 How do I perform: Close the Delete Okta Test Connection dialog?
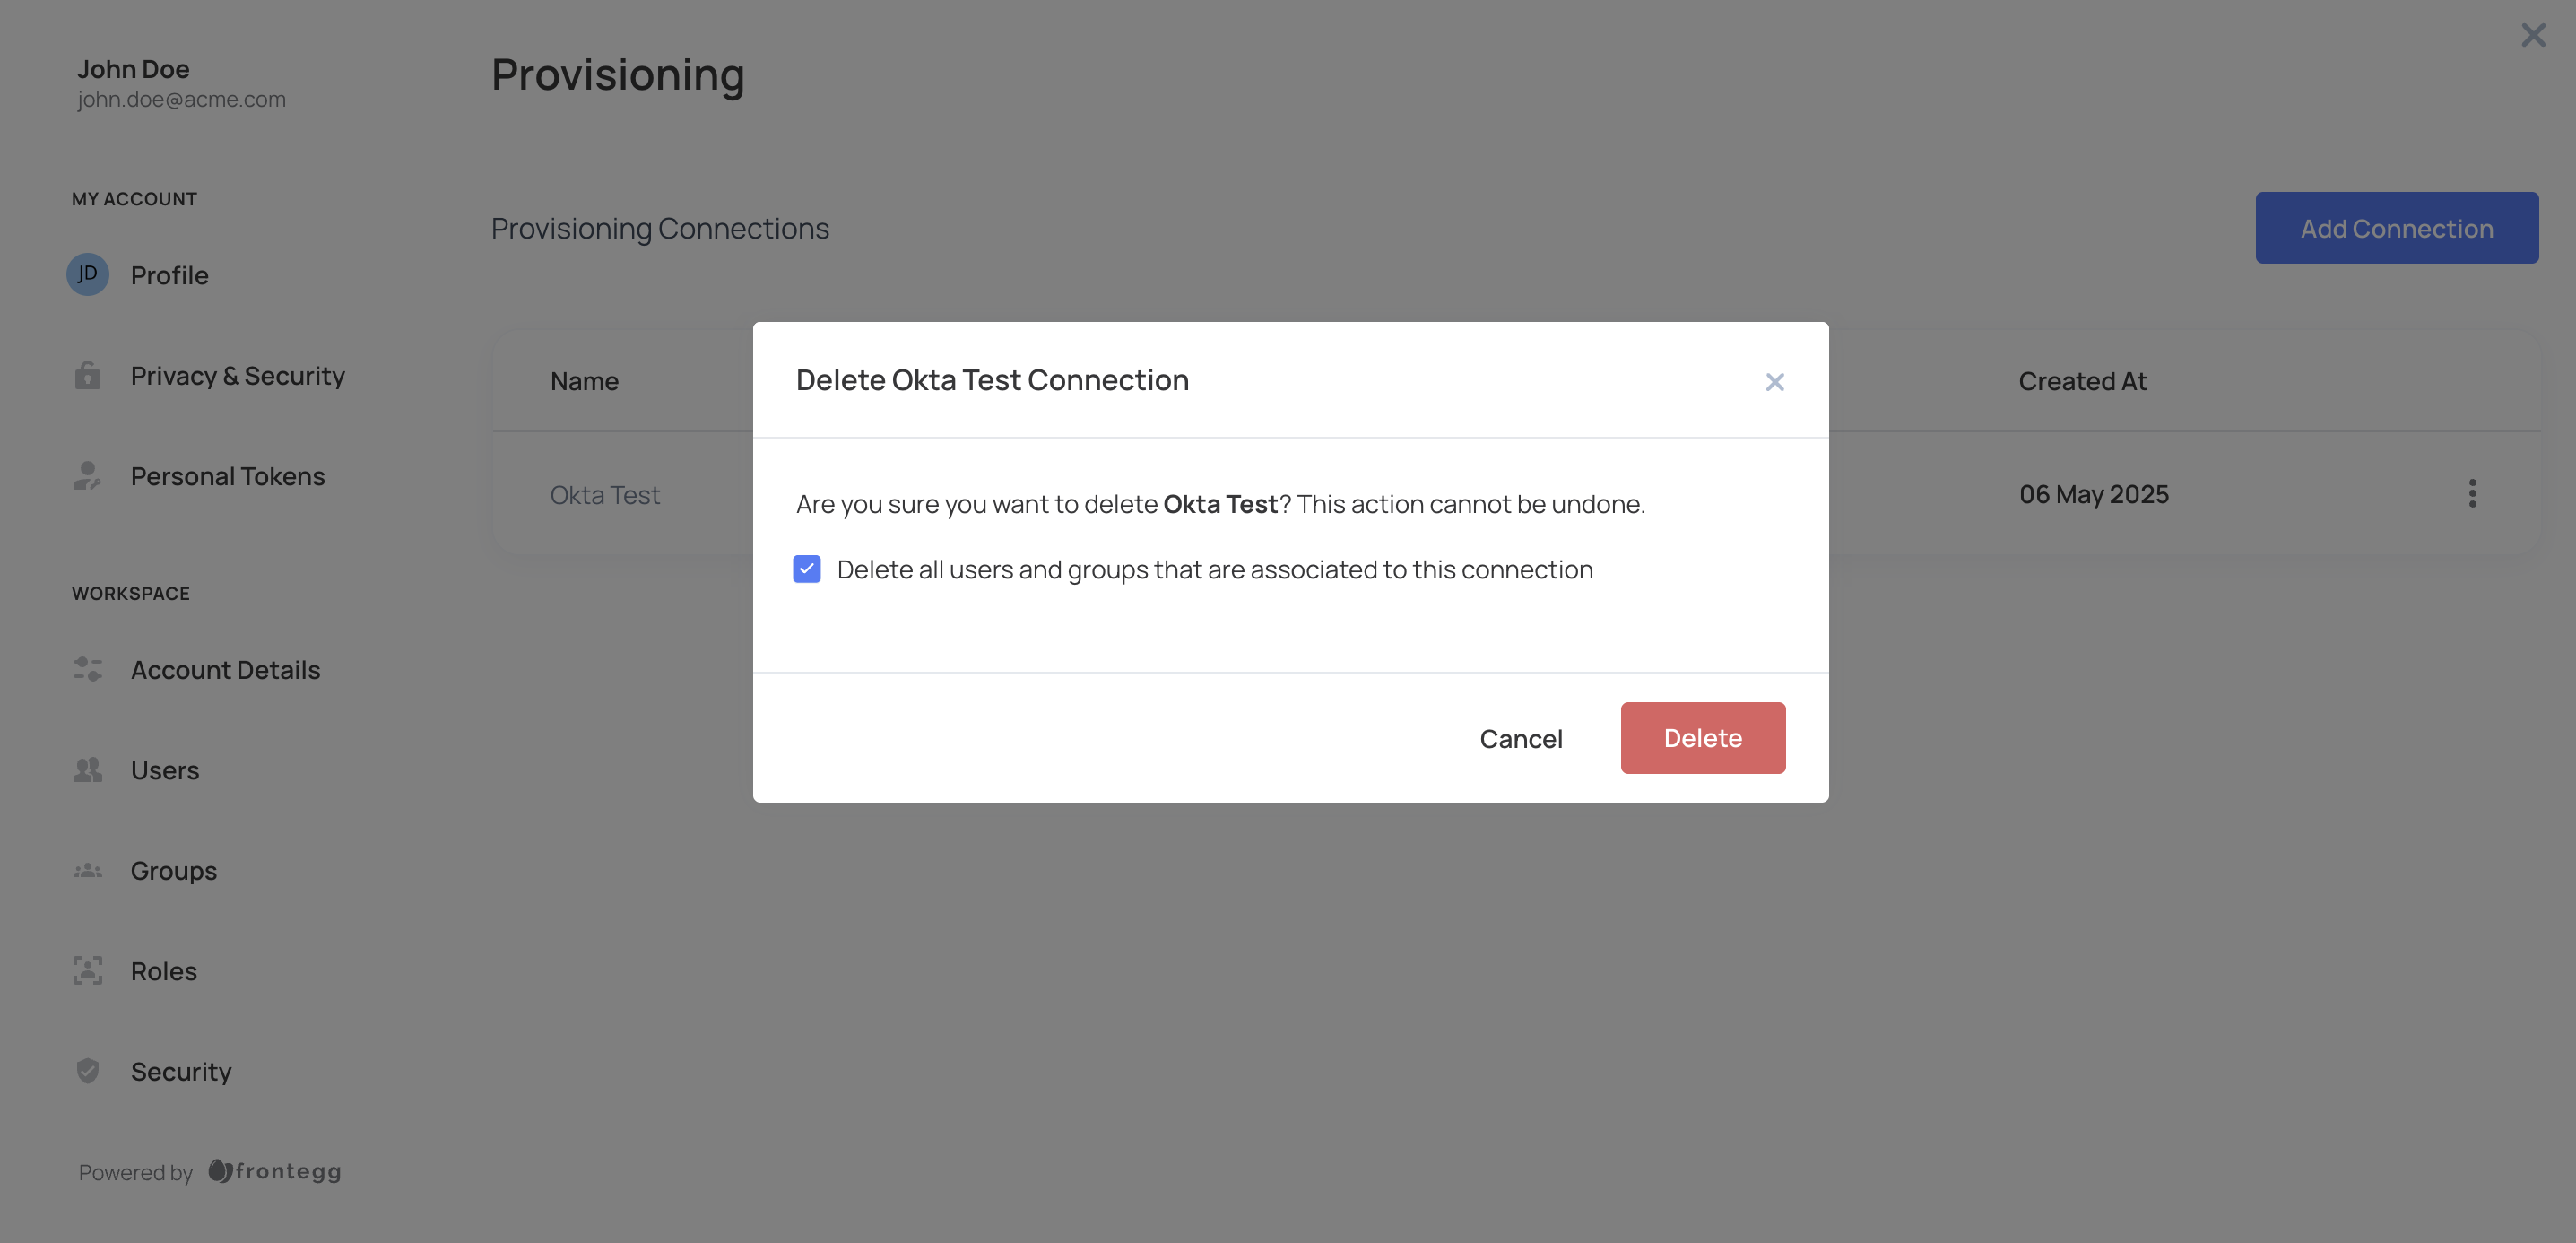click(1774, 382)
